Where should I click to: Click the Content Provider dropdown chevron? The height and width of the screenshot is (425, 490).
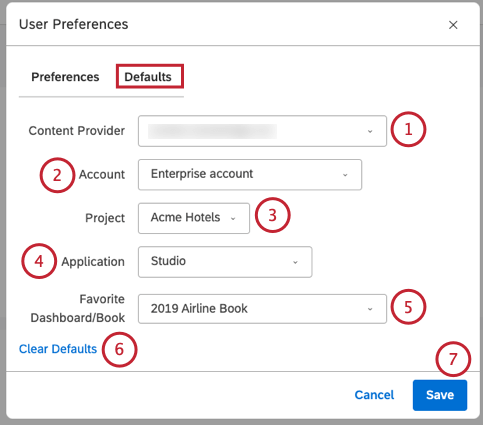coord(370,131)
